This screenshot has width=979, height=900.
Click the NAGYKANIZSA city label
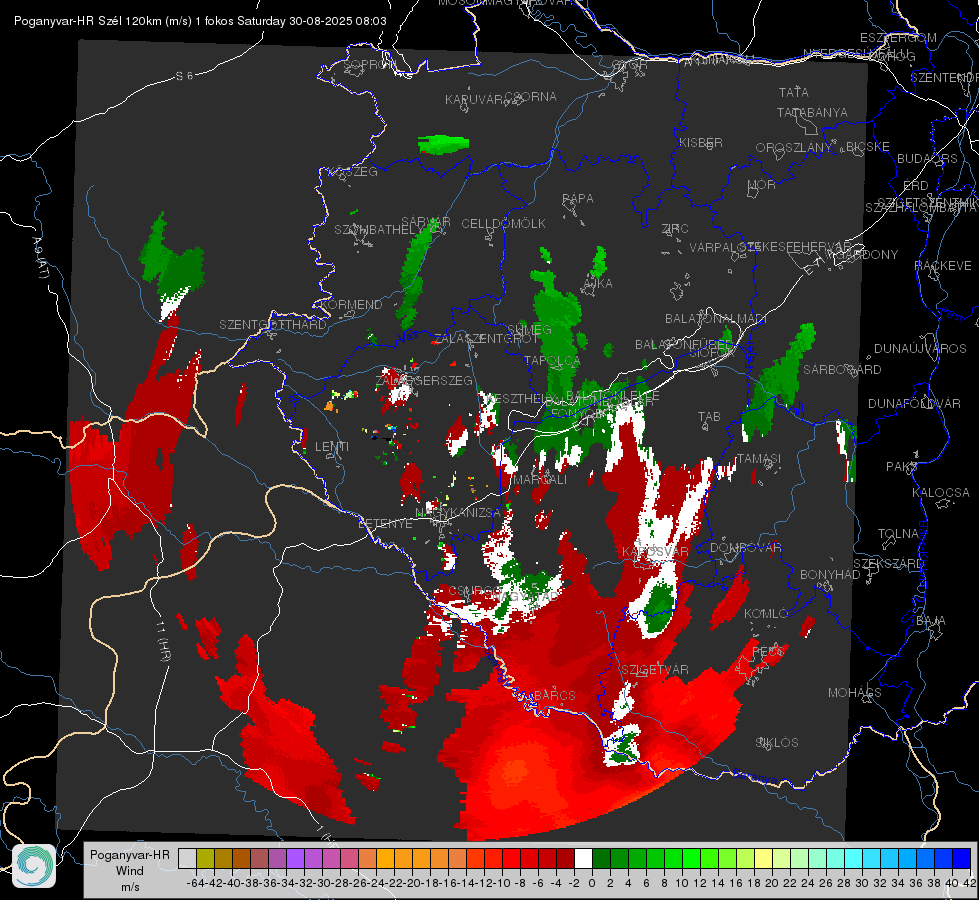pos(458,512)
